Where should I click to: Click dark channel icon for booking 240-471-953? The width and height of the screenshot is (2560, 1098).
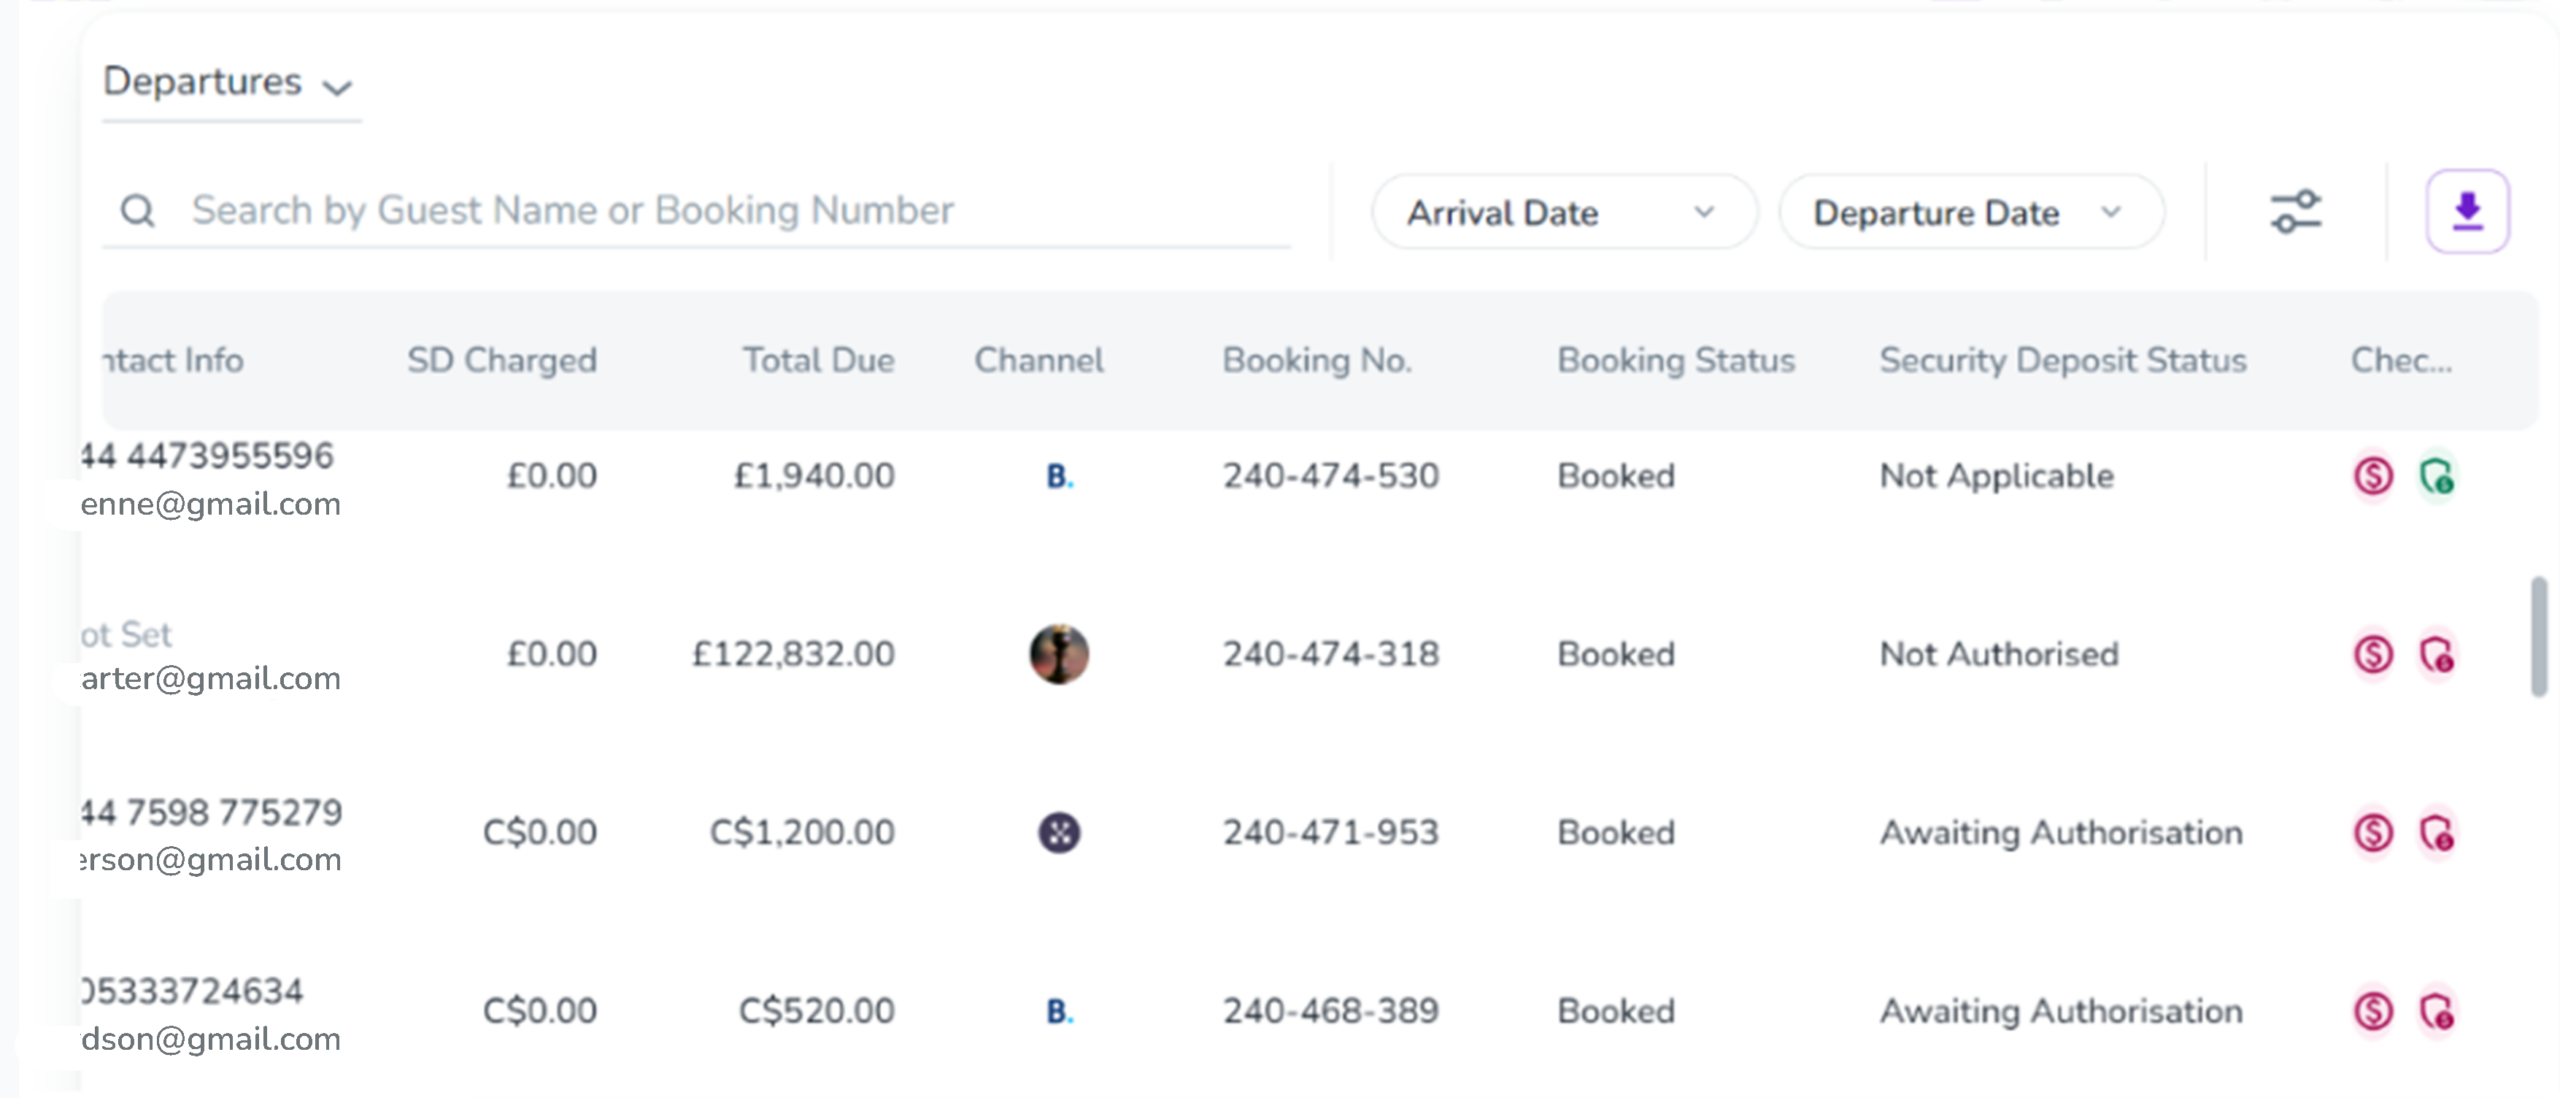pos(1059,833)
